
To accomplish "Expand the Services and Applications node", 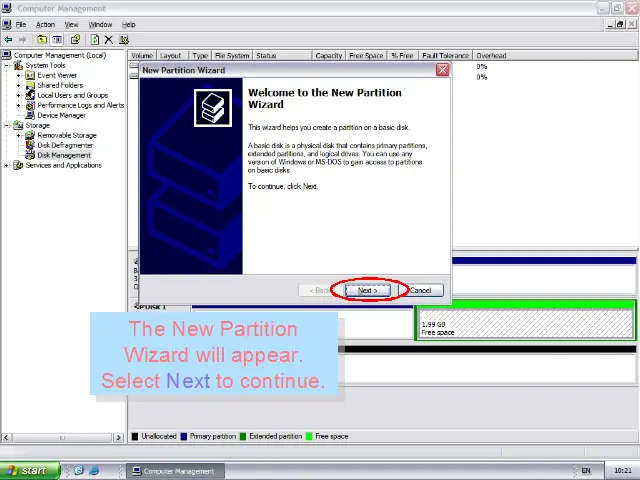I will click(x=7, y=165).
